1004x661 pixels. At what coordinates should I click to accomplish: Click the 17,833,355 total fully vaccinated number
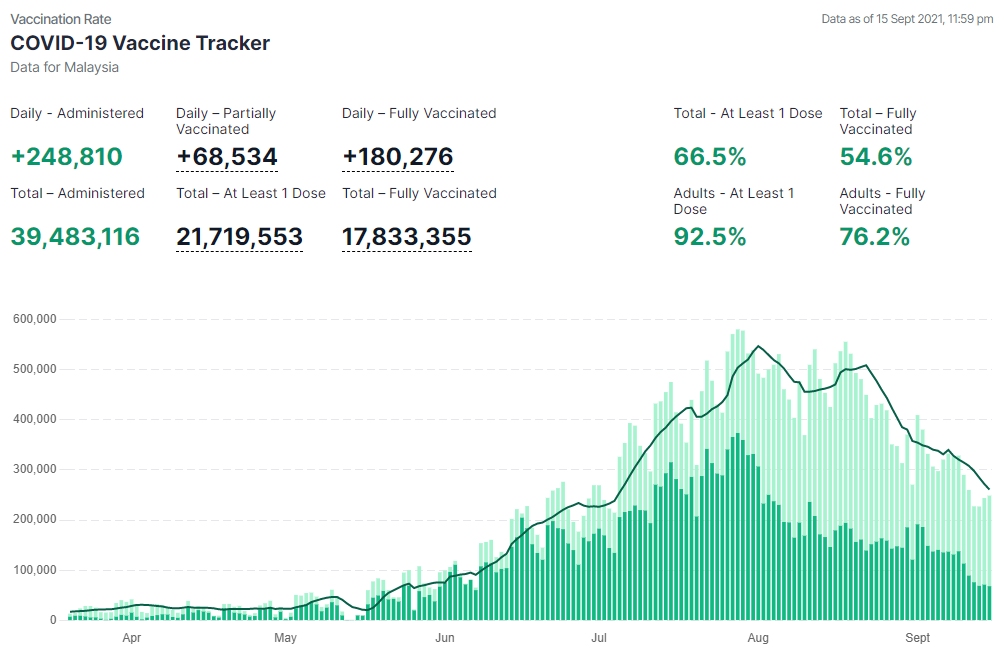tap(406, 237)
